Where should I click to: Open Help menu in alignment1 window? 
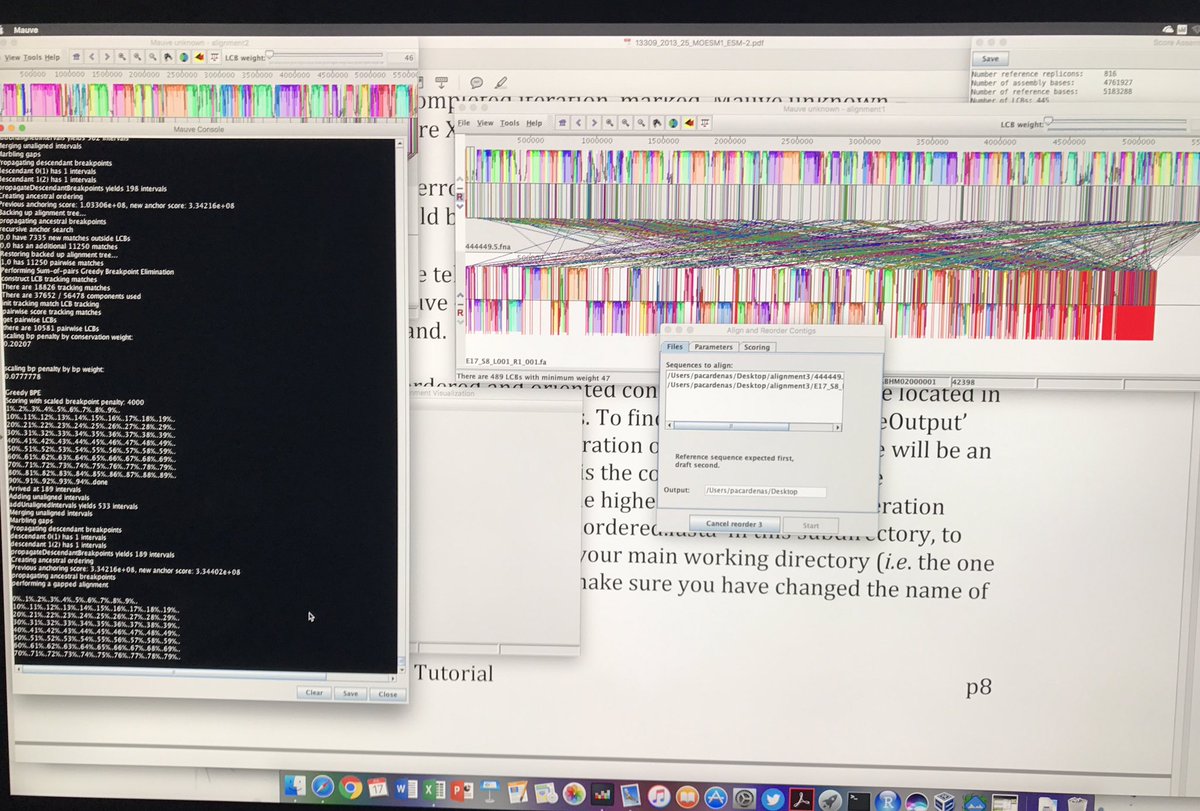(x=535, y=123)
